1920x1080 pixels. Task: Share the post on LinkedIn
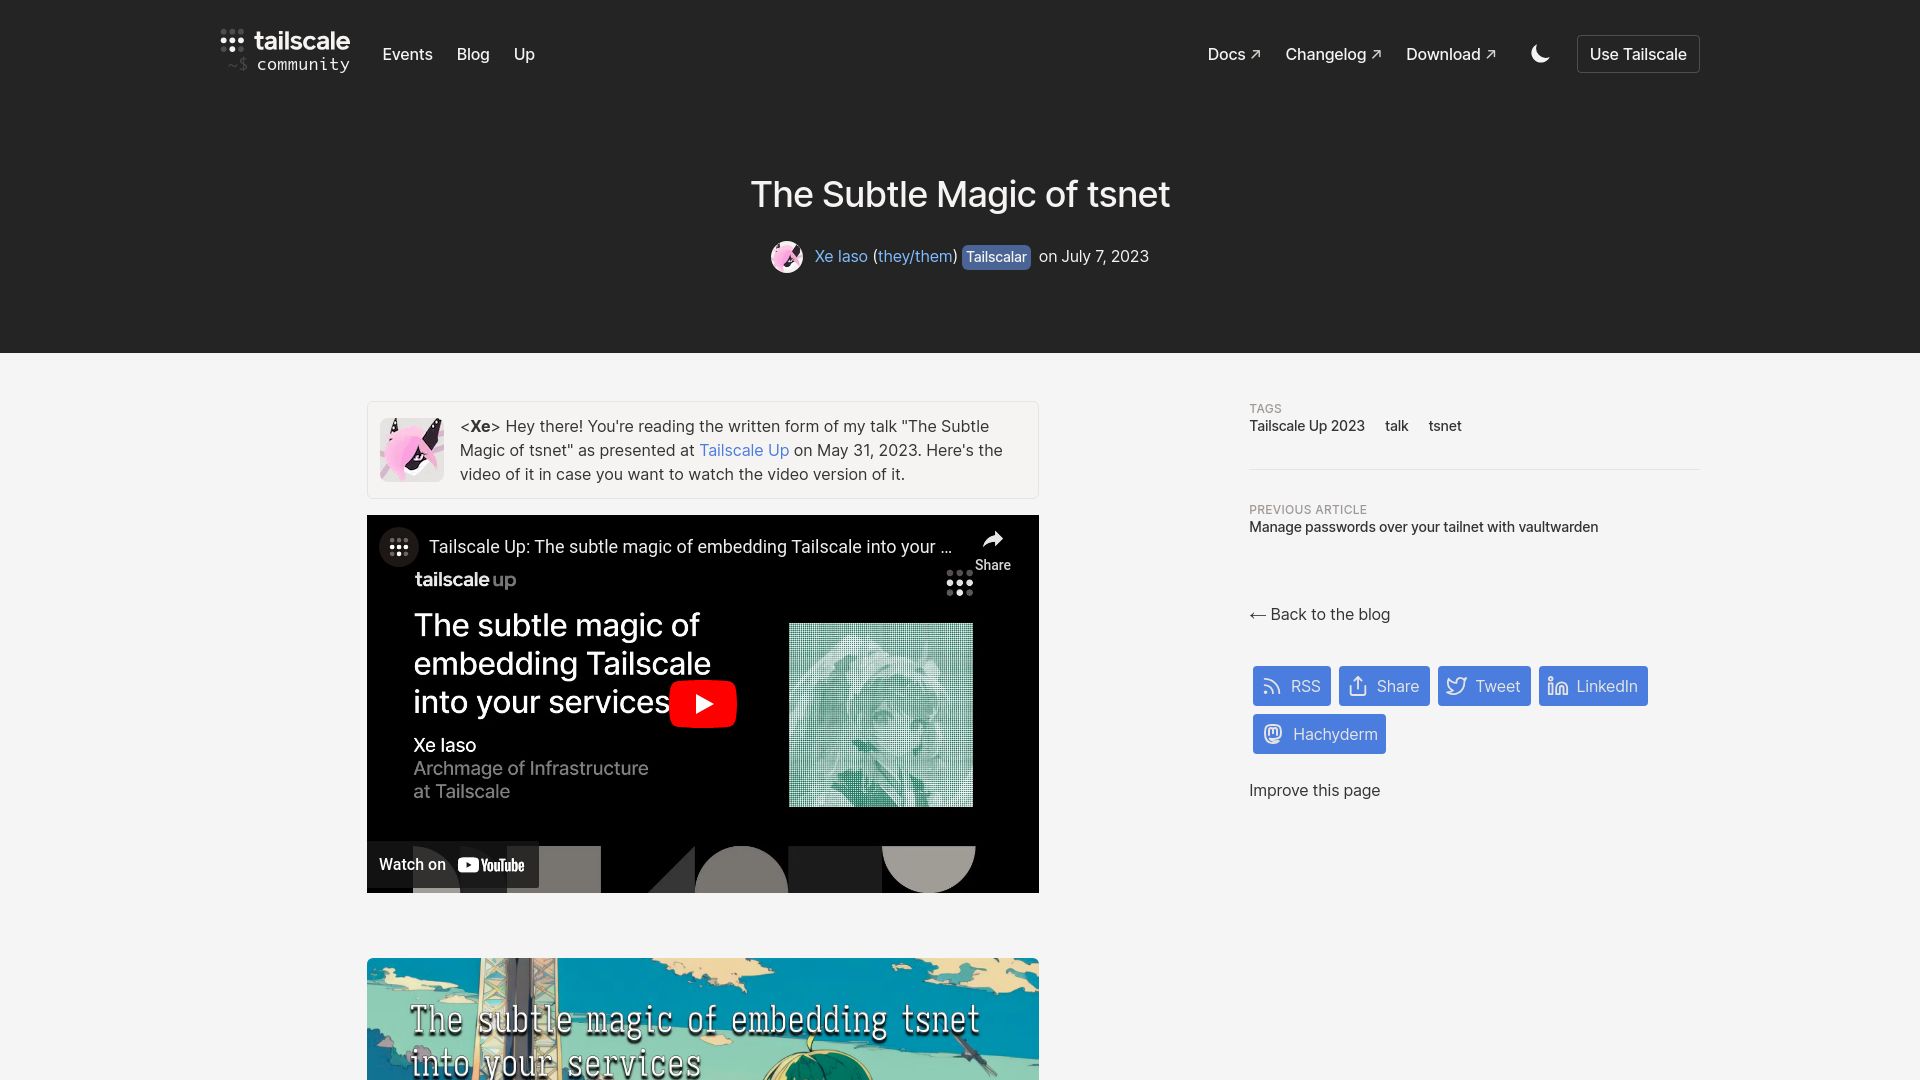1593,686
